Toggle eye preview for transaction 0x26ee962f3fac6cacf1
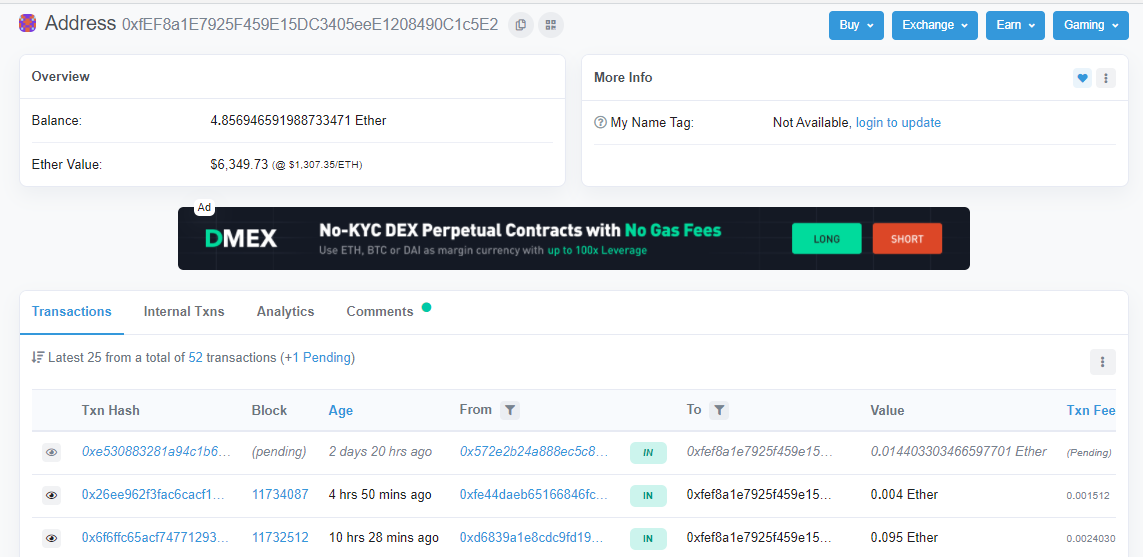This screenshot has width=1143, height=557. click(52, 495)
